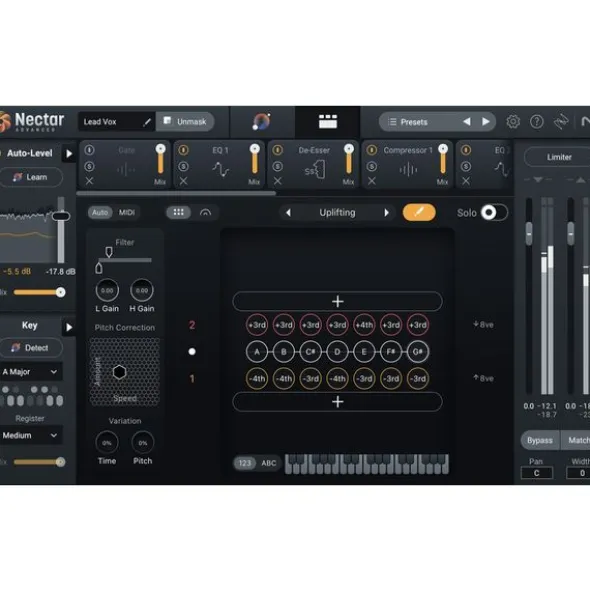Click the H Gain knob
The image size is (590, 591).
click(x=142, y=290)
